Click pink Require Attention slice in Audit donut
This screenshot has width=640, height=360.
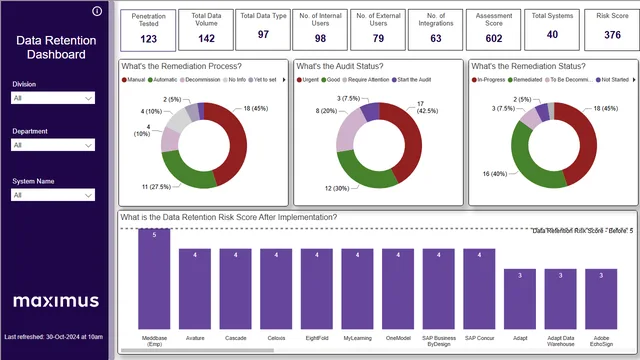click(348, 131)
